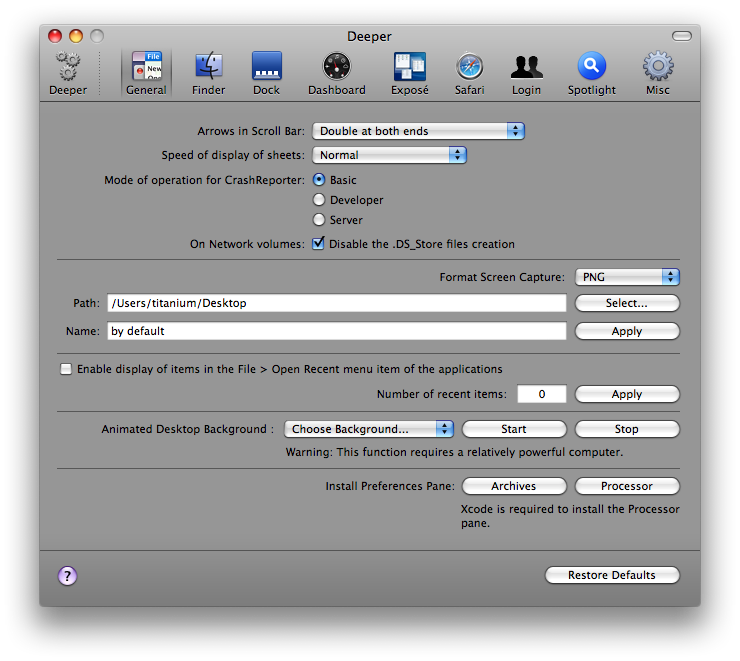Install the Processor preferences pane

pyautogui.click(x=627, y=486)
